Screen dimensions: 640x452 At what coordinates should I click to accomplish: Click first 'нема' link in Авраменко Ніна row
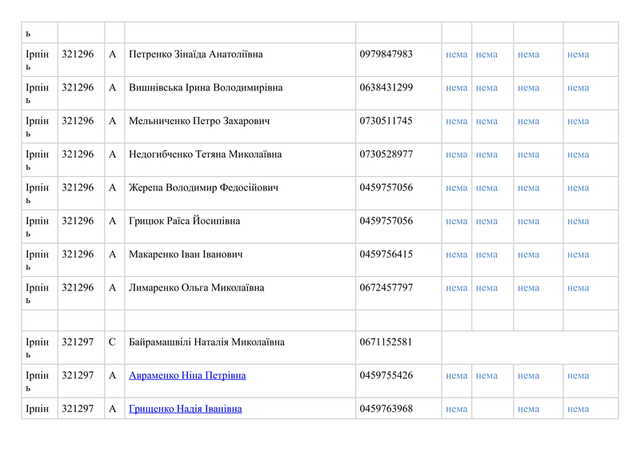456,376
